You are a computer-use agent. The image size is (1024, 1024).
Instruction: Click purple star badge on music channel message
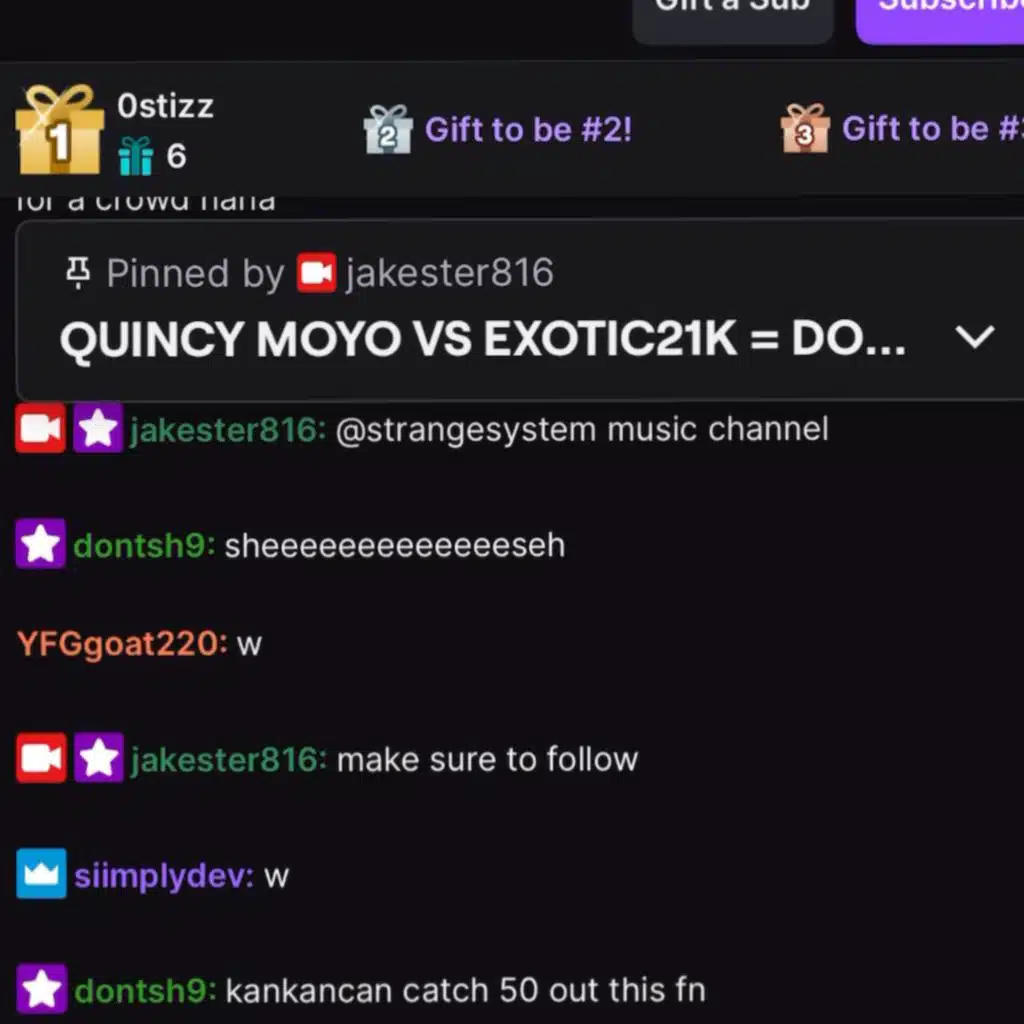(98, 428)
